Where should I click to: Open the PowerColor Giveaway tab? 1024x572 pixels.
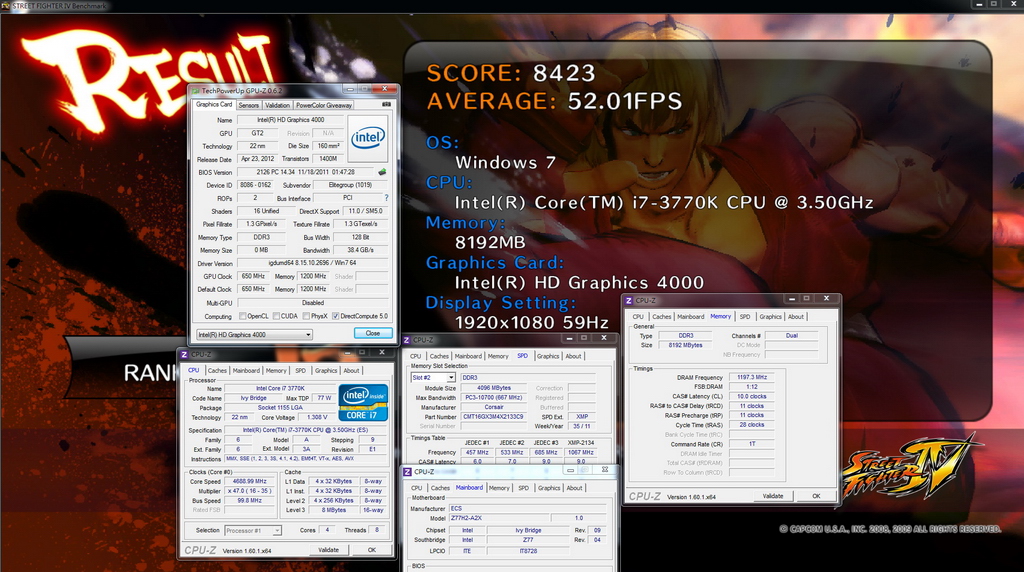coord(324,105)
